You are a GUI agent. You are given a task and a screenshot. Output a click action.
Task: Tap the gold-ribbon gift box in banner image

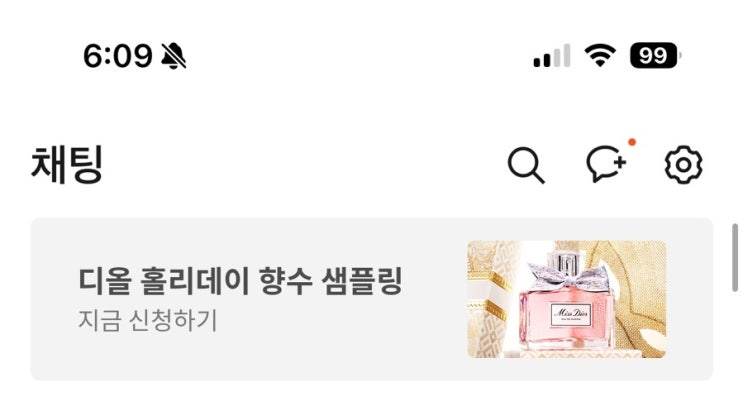pyautogui.click(x=490, y=303)
